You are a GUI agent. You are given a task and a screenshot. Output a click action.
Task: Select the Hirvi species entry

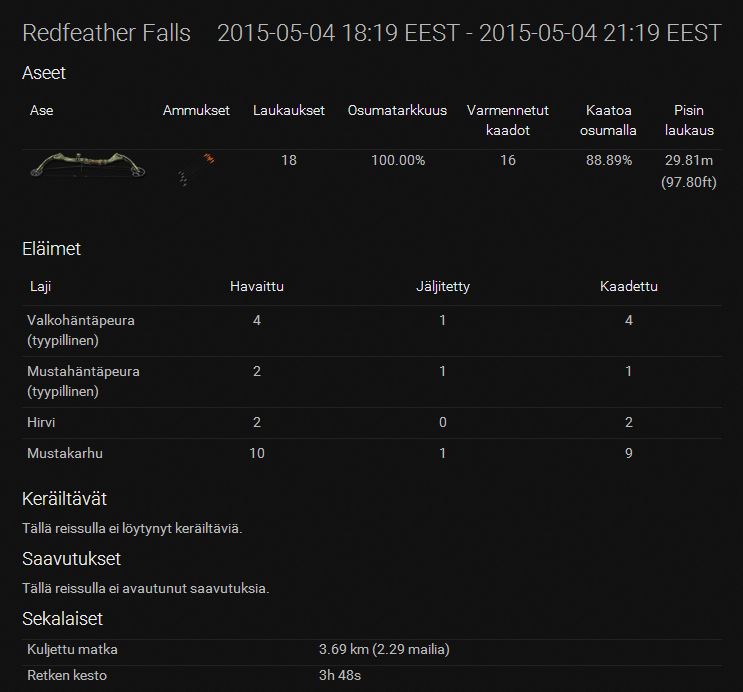42,423
